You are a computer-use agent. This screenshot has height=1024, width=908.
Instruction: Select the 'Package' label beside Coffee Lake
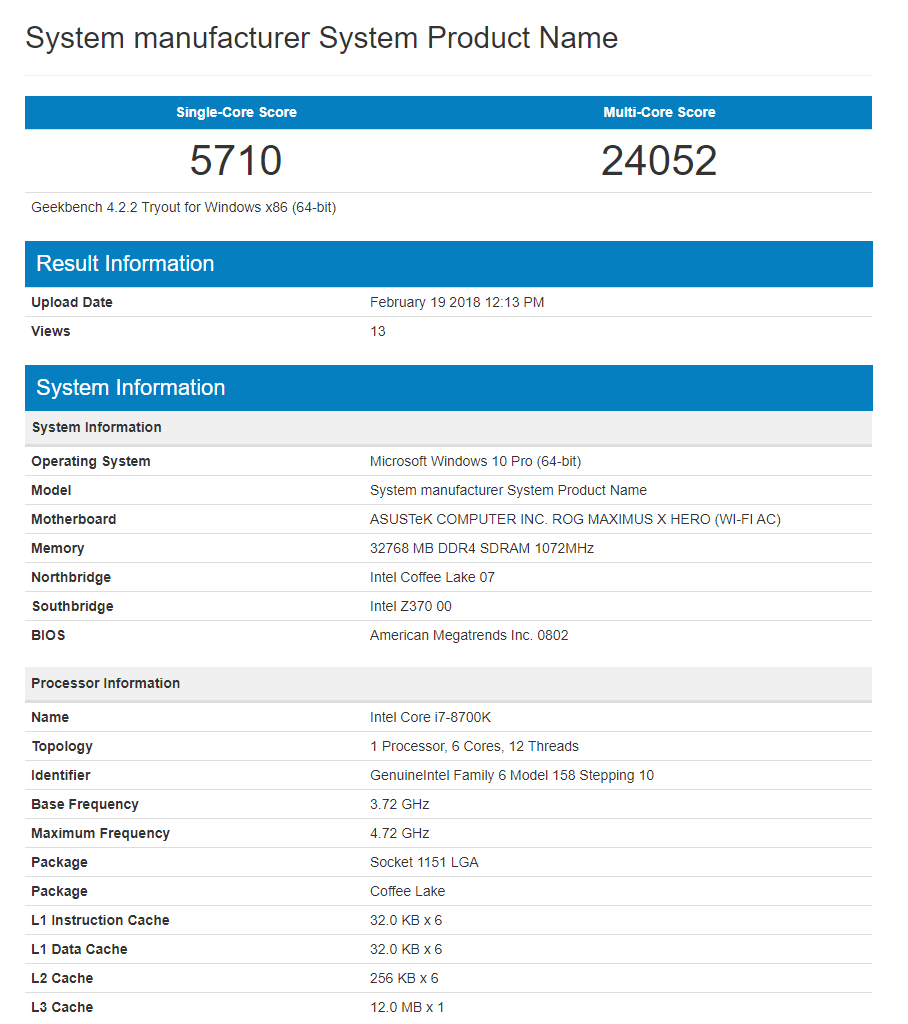coord(59,891)
